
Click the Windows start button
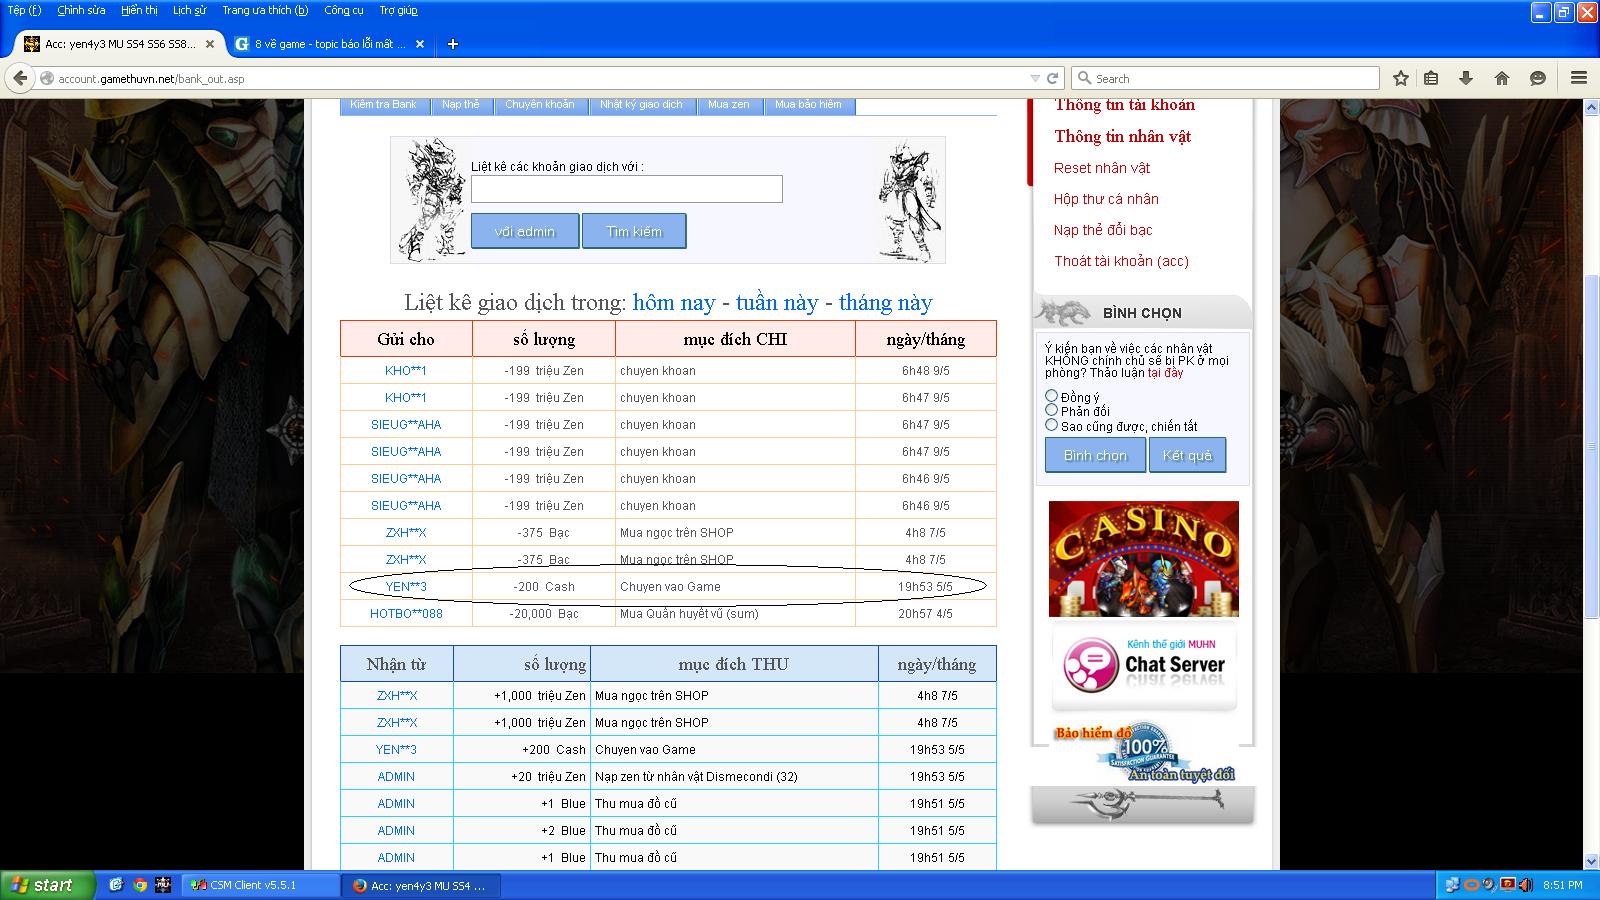click(x=47, y=885)
